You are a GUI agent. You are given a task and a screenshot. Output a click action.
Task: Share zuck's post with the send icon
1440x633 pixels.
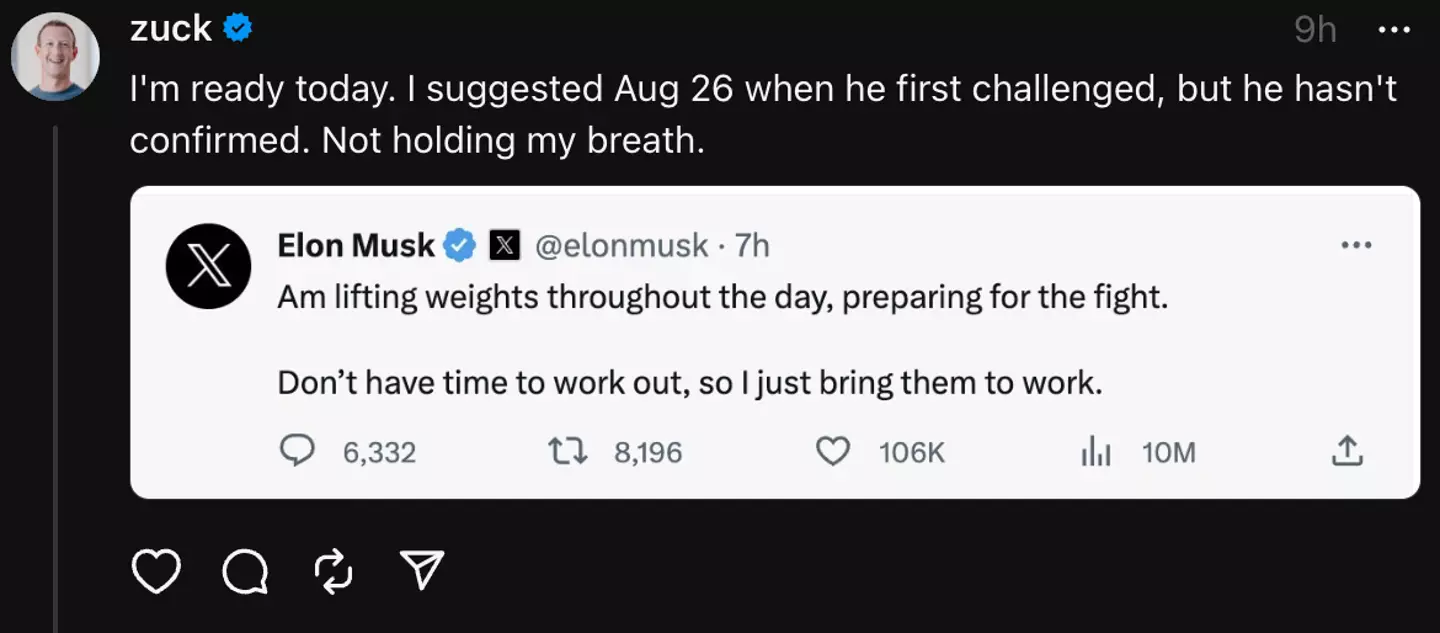tap(421, 571)
